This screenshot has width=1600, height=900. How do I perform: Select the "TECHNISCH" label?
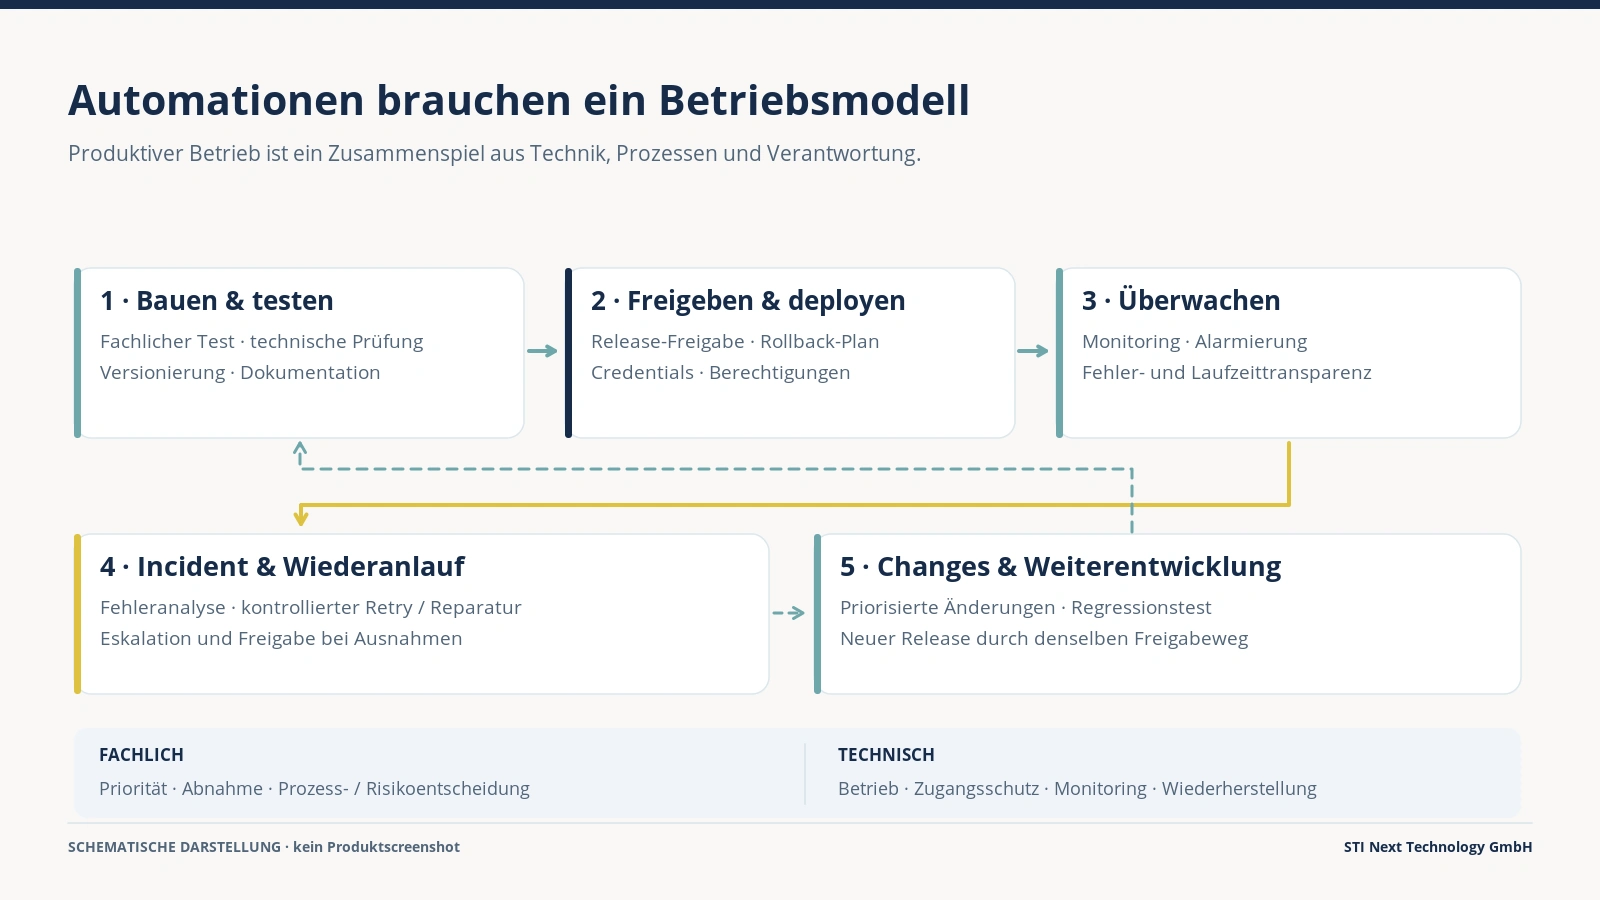click(886, 755)
